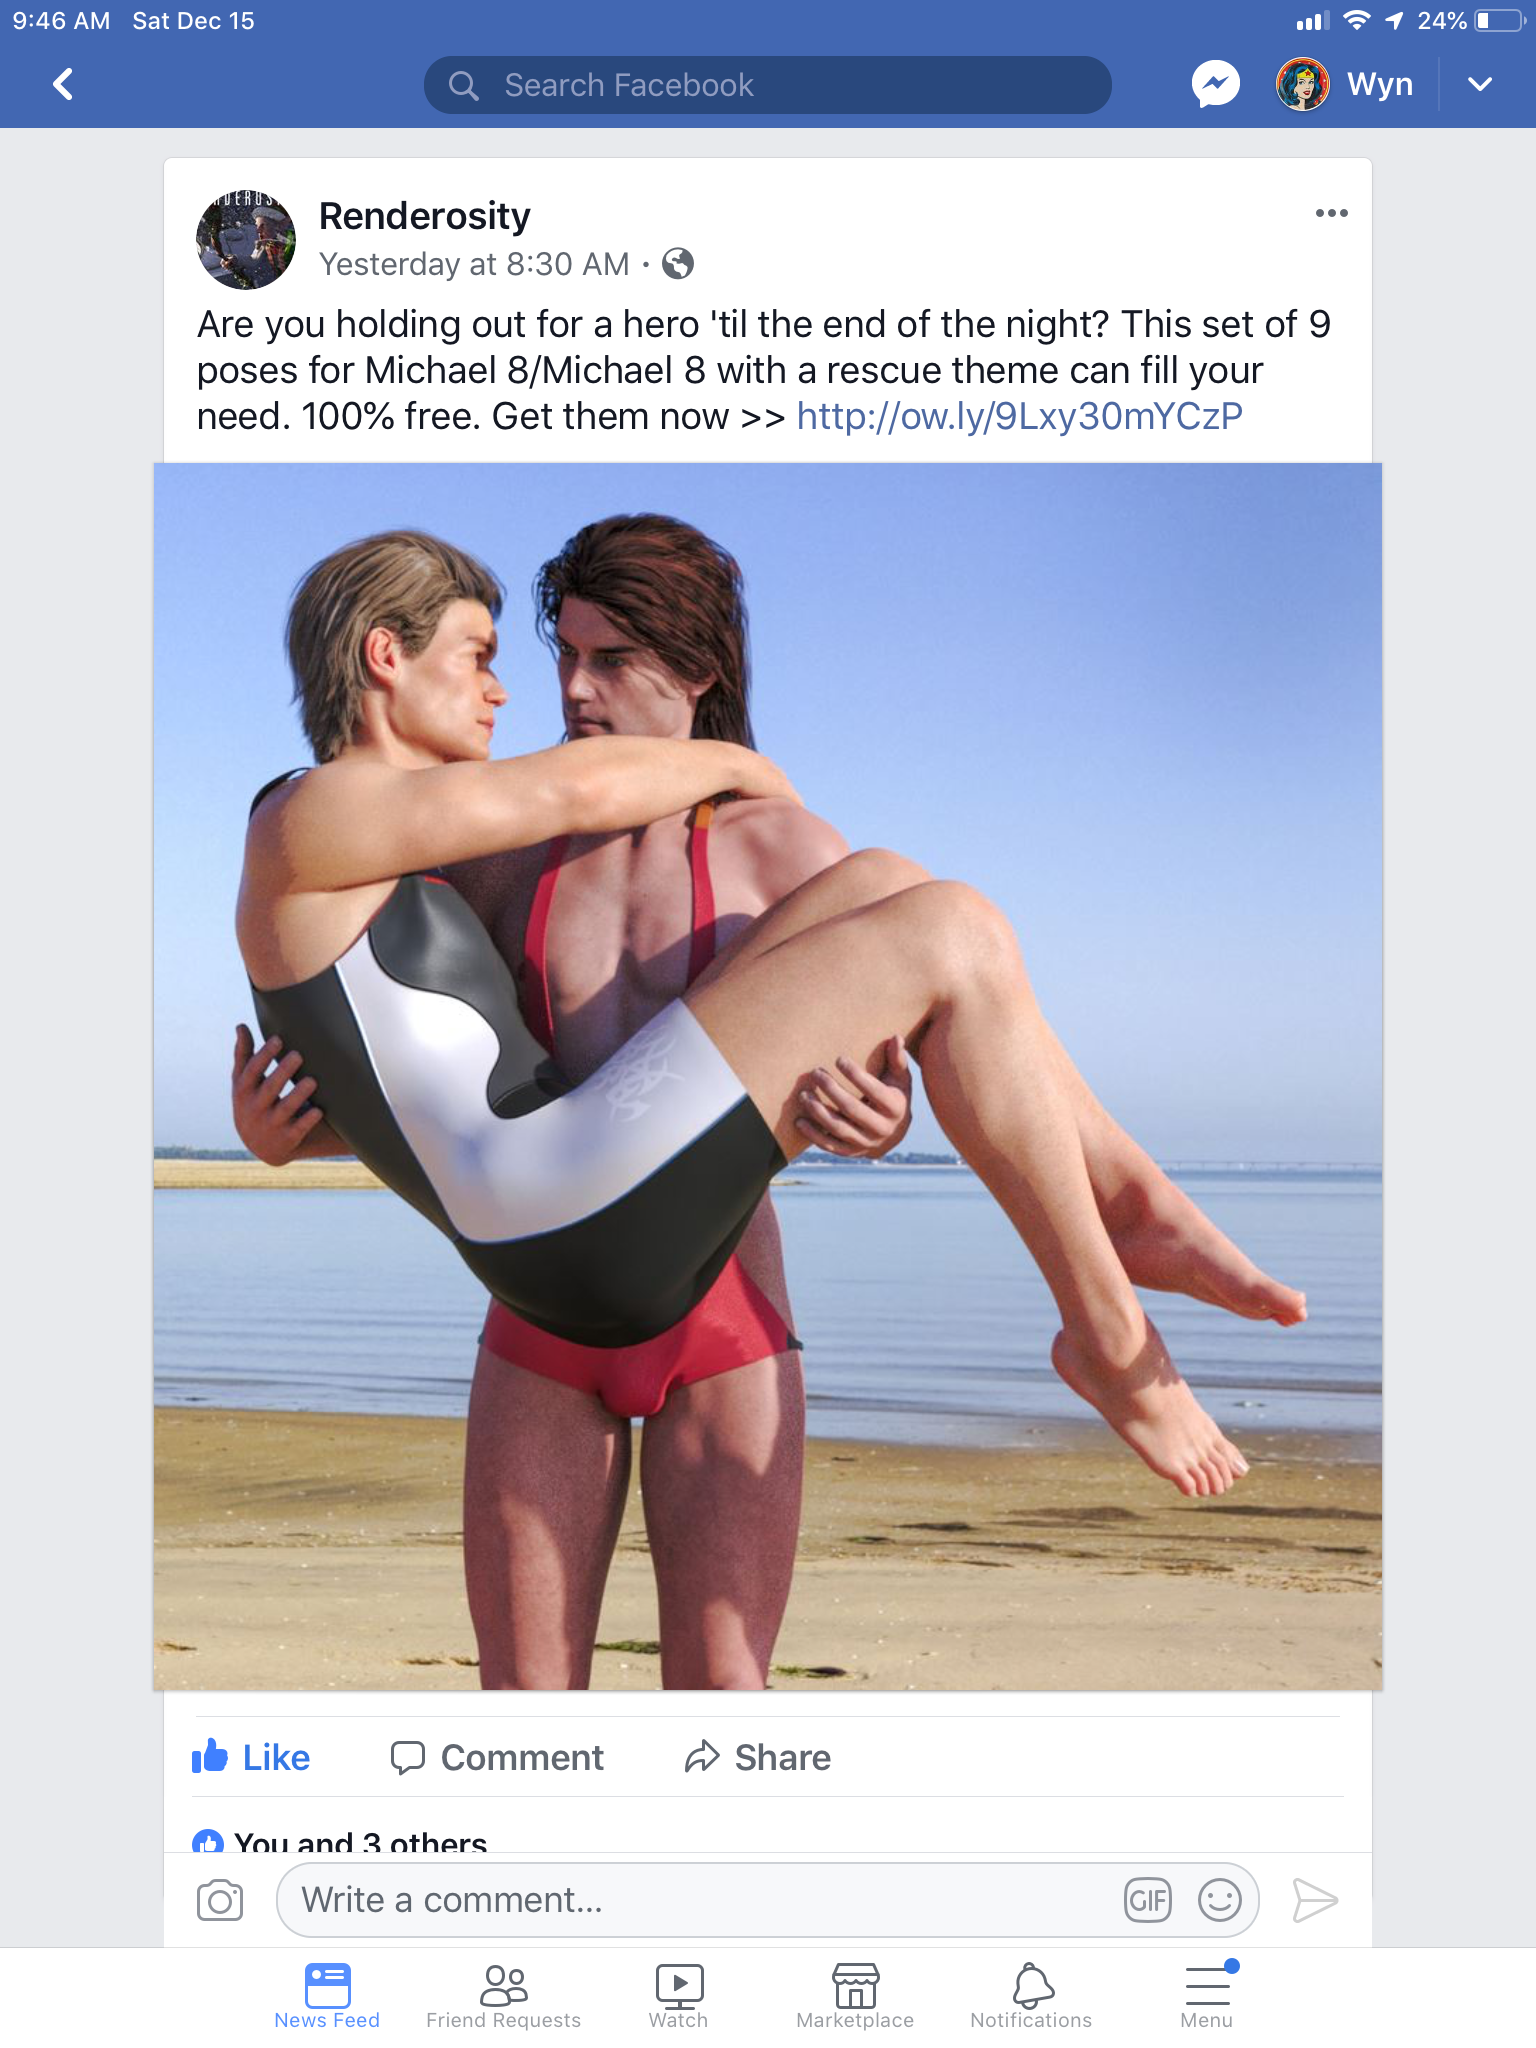Open Friend Requests tab
Viewport: 1536px width, 2048px height.
(503, 1996)
